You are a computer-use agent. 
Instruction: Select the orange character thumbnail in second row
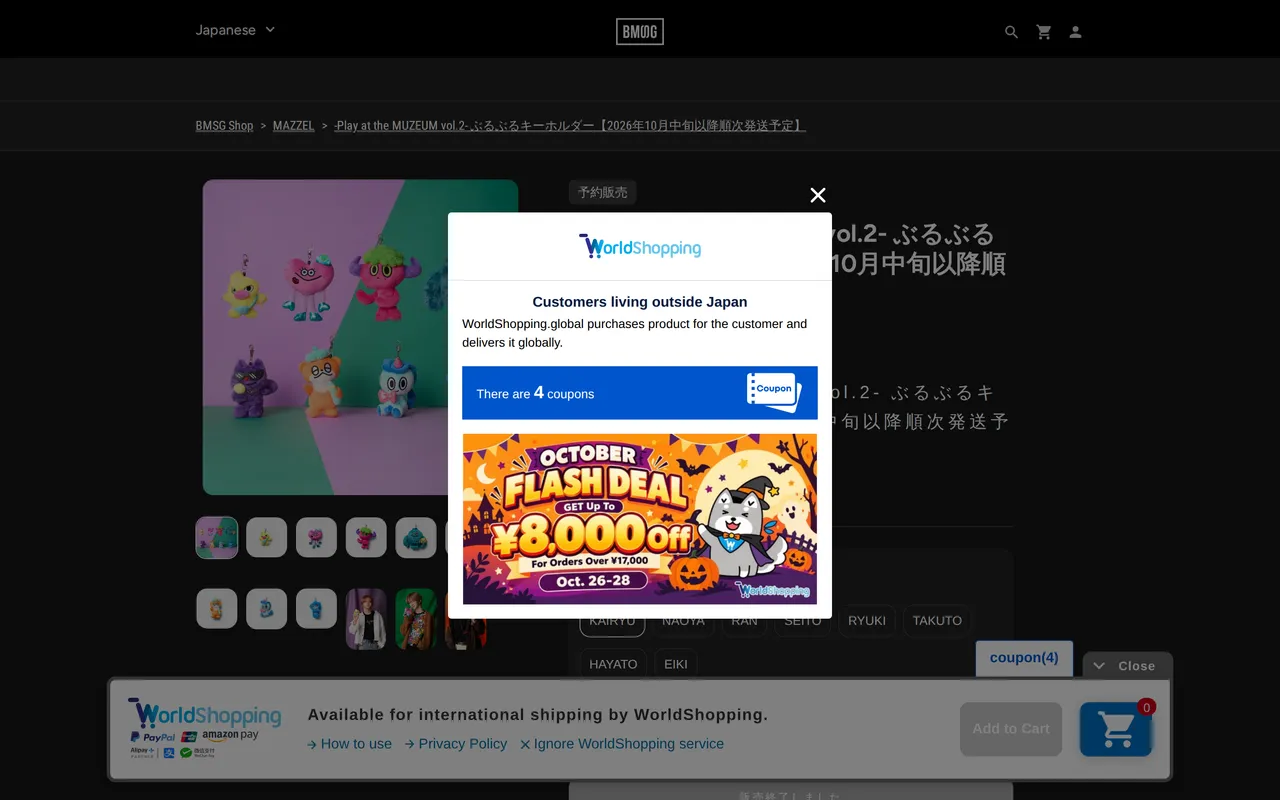click(x=217, y=609)
